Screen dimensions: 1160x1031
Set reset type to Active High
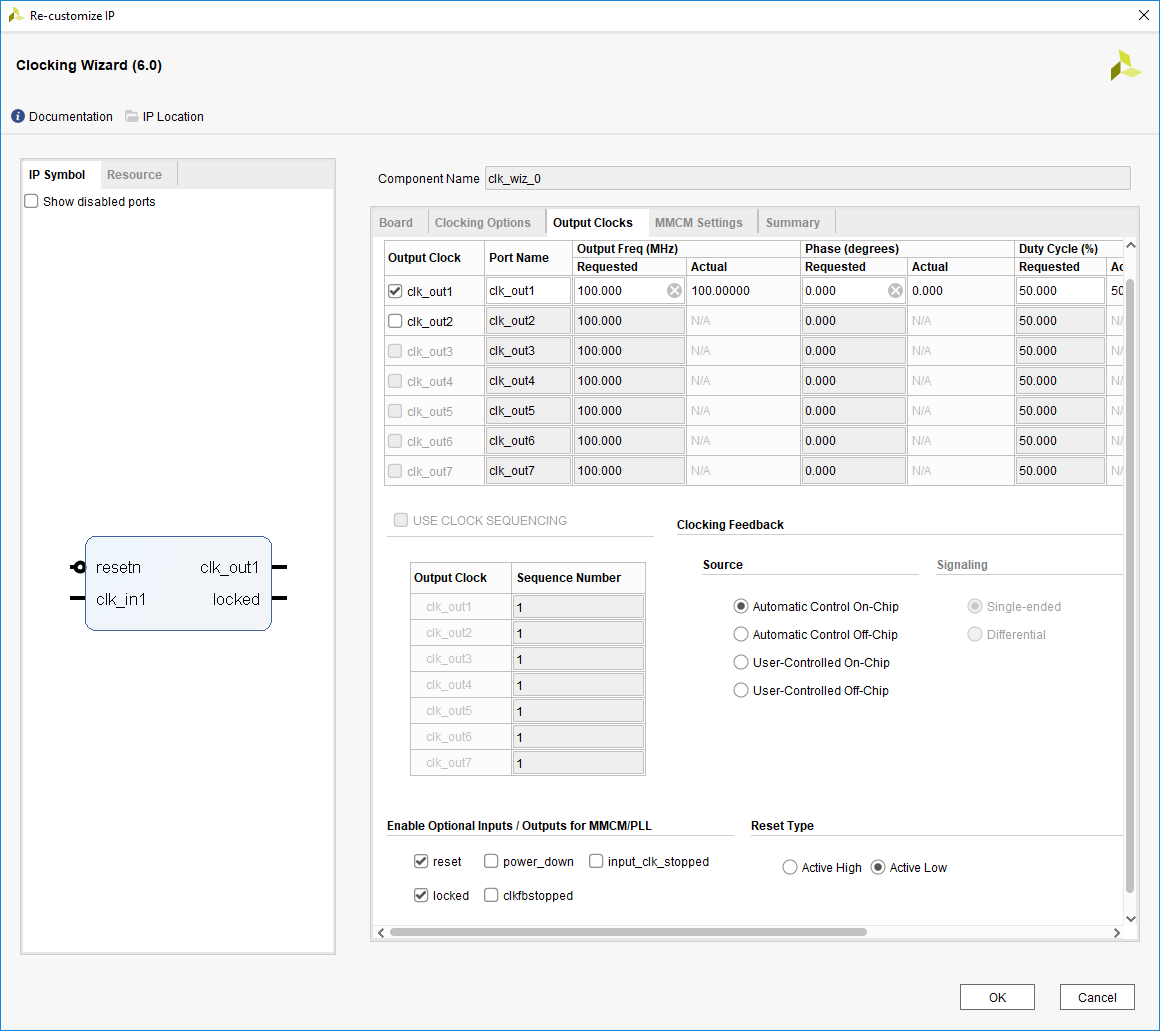789,868
